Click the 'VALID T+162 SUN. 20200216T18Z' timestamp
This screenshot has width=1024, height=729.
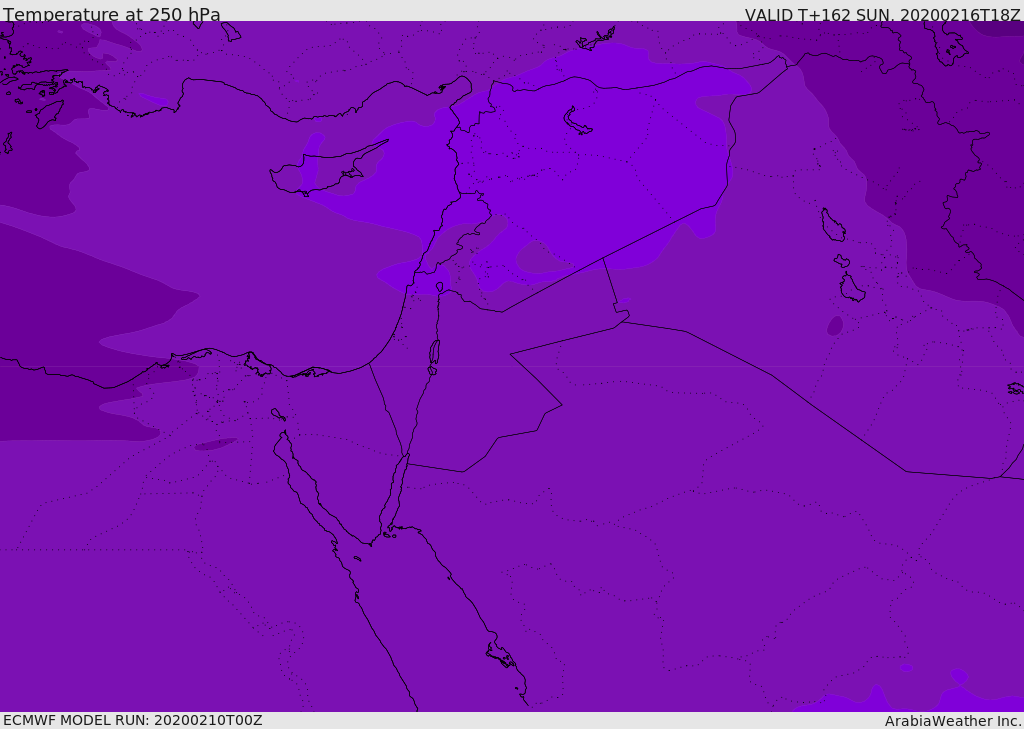tap(882, 15)
